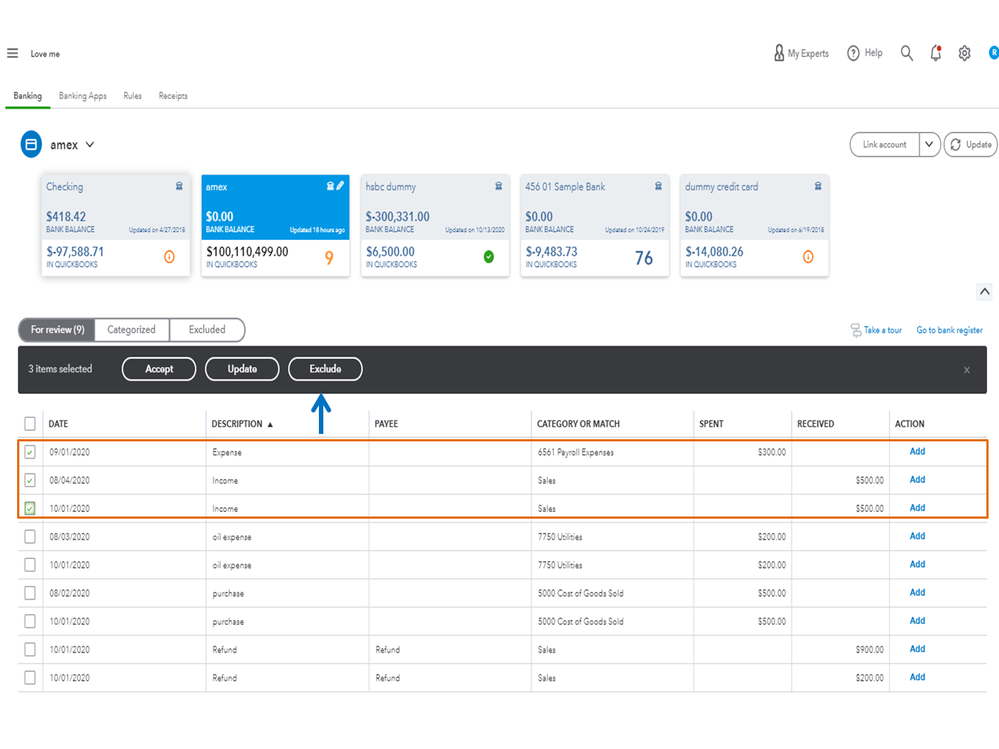Click the Help question mark icon
This screenshot has height=749, width=999.
(853, 53)
